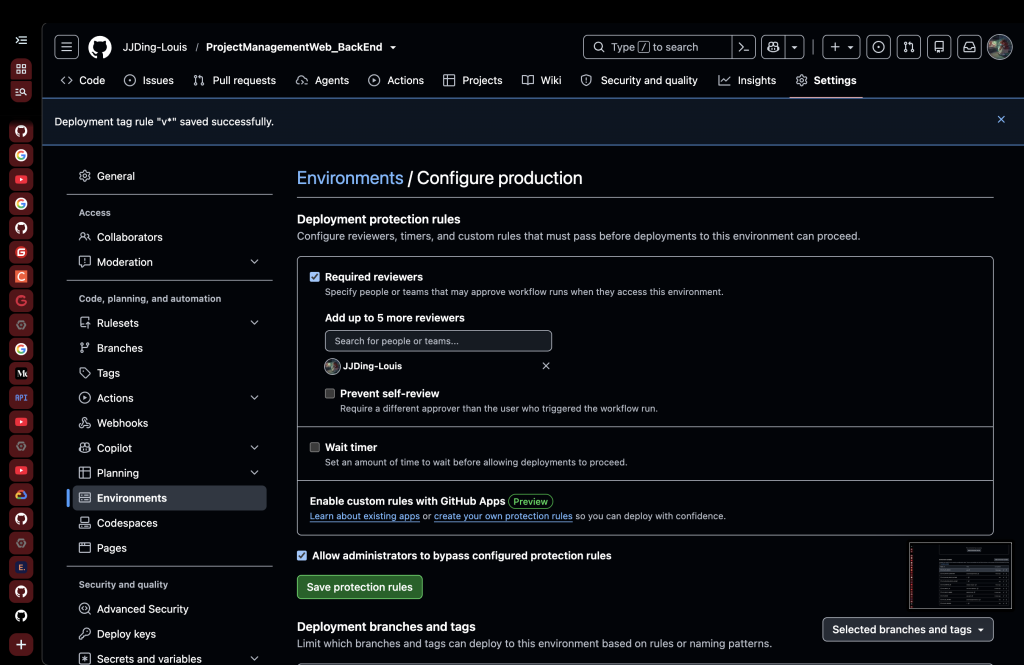The height and width of the screenshot is (665, 1024).
Task: Open Selected branches and tags dropdown
Action: click(908, 630)
